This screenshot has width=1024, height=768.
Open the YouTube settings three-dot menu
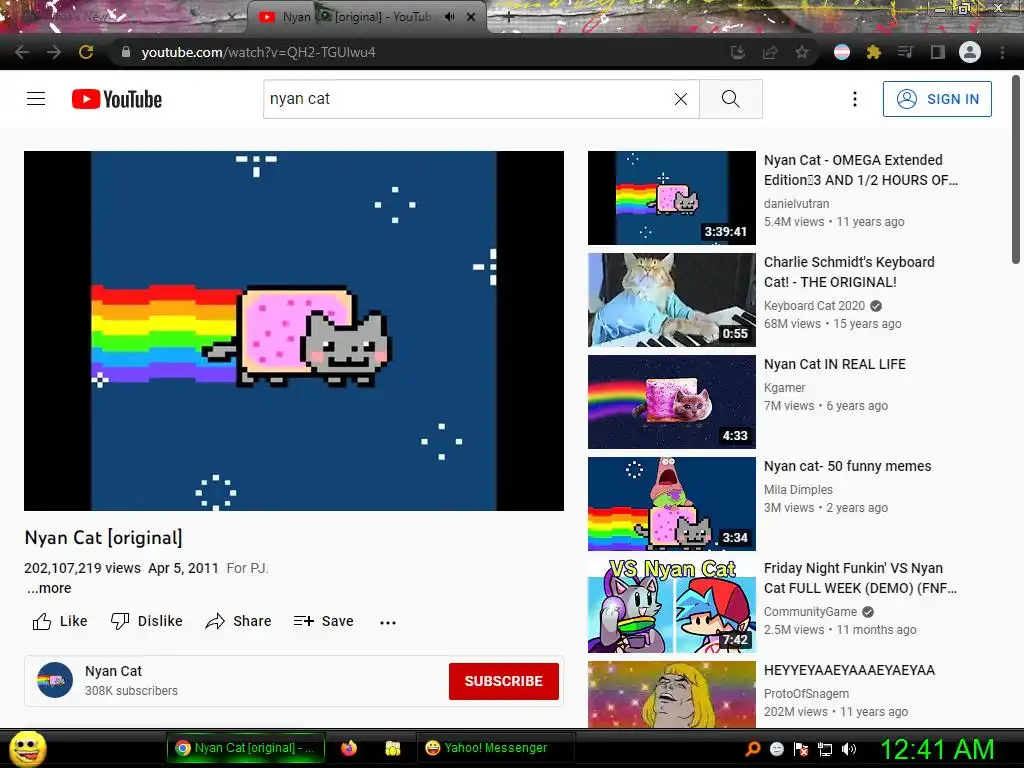tap(854, 99)
